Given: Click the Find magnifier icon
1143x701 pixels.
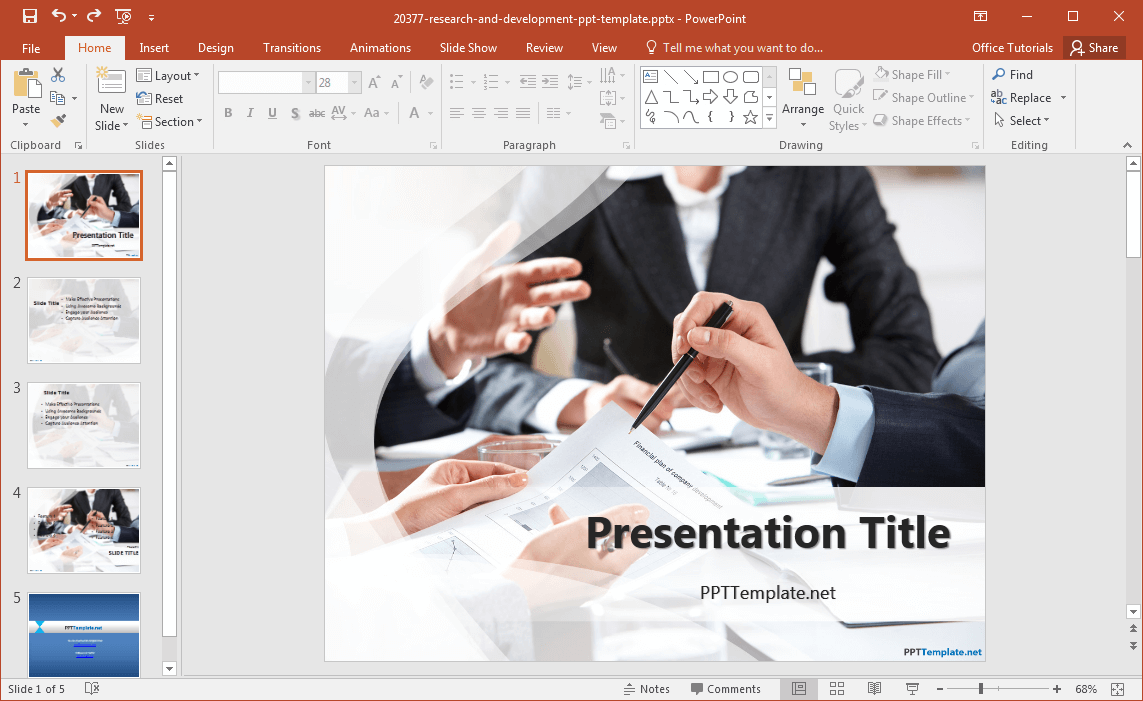Looking at the screenshot, I should pyautogui.click(x=999, y=74).
